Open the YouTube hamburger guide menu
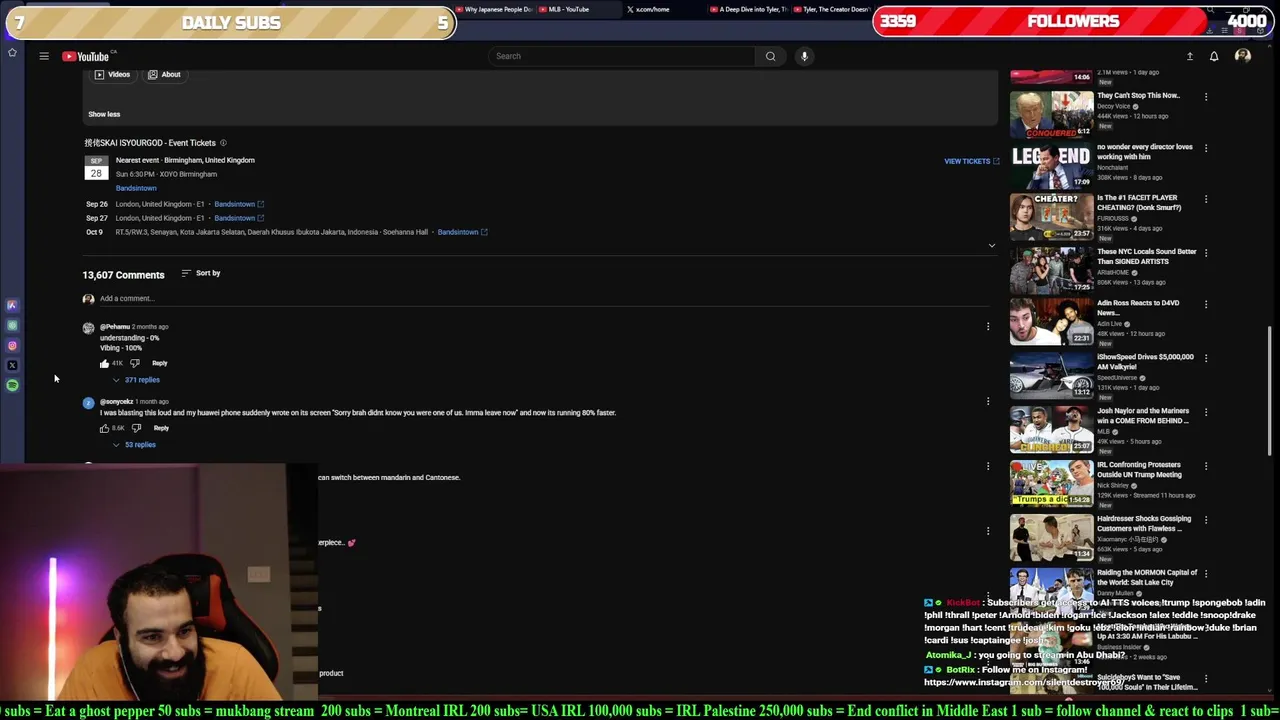The image size is (1280, 720). 44,56
